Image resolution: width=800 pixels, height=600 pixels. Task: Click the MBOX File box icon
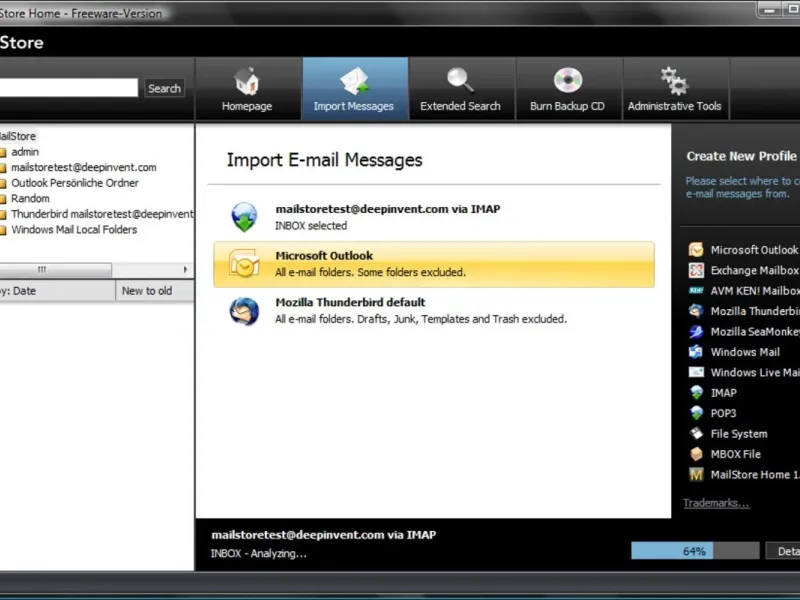point(696,454)
